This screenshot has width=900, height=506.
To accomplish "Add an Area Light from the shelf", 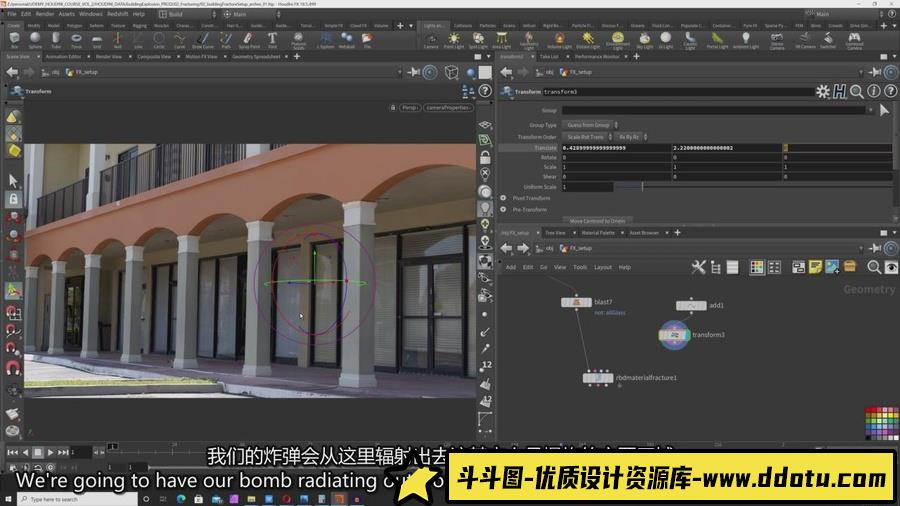I will point(502,40).
